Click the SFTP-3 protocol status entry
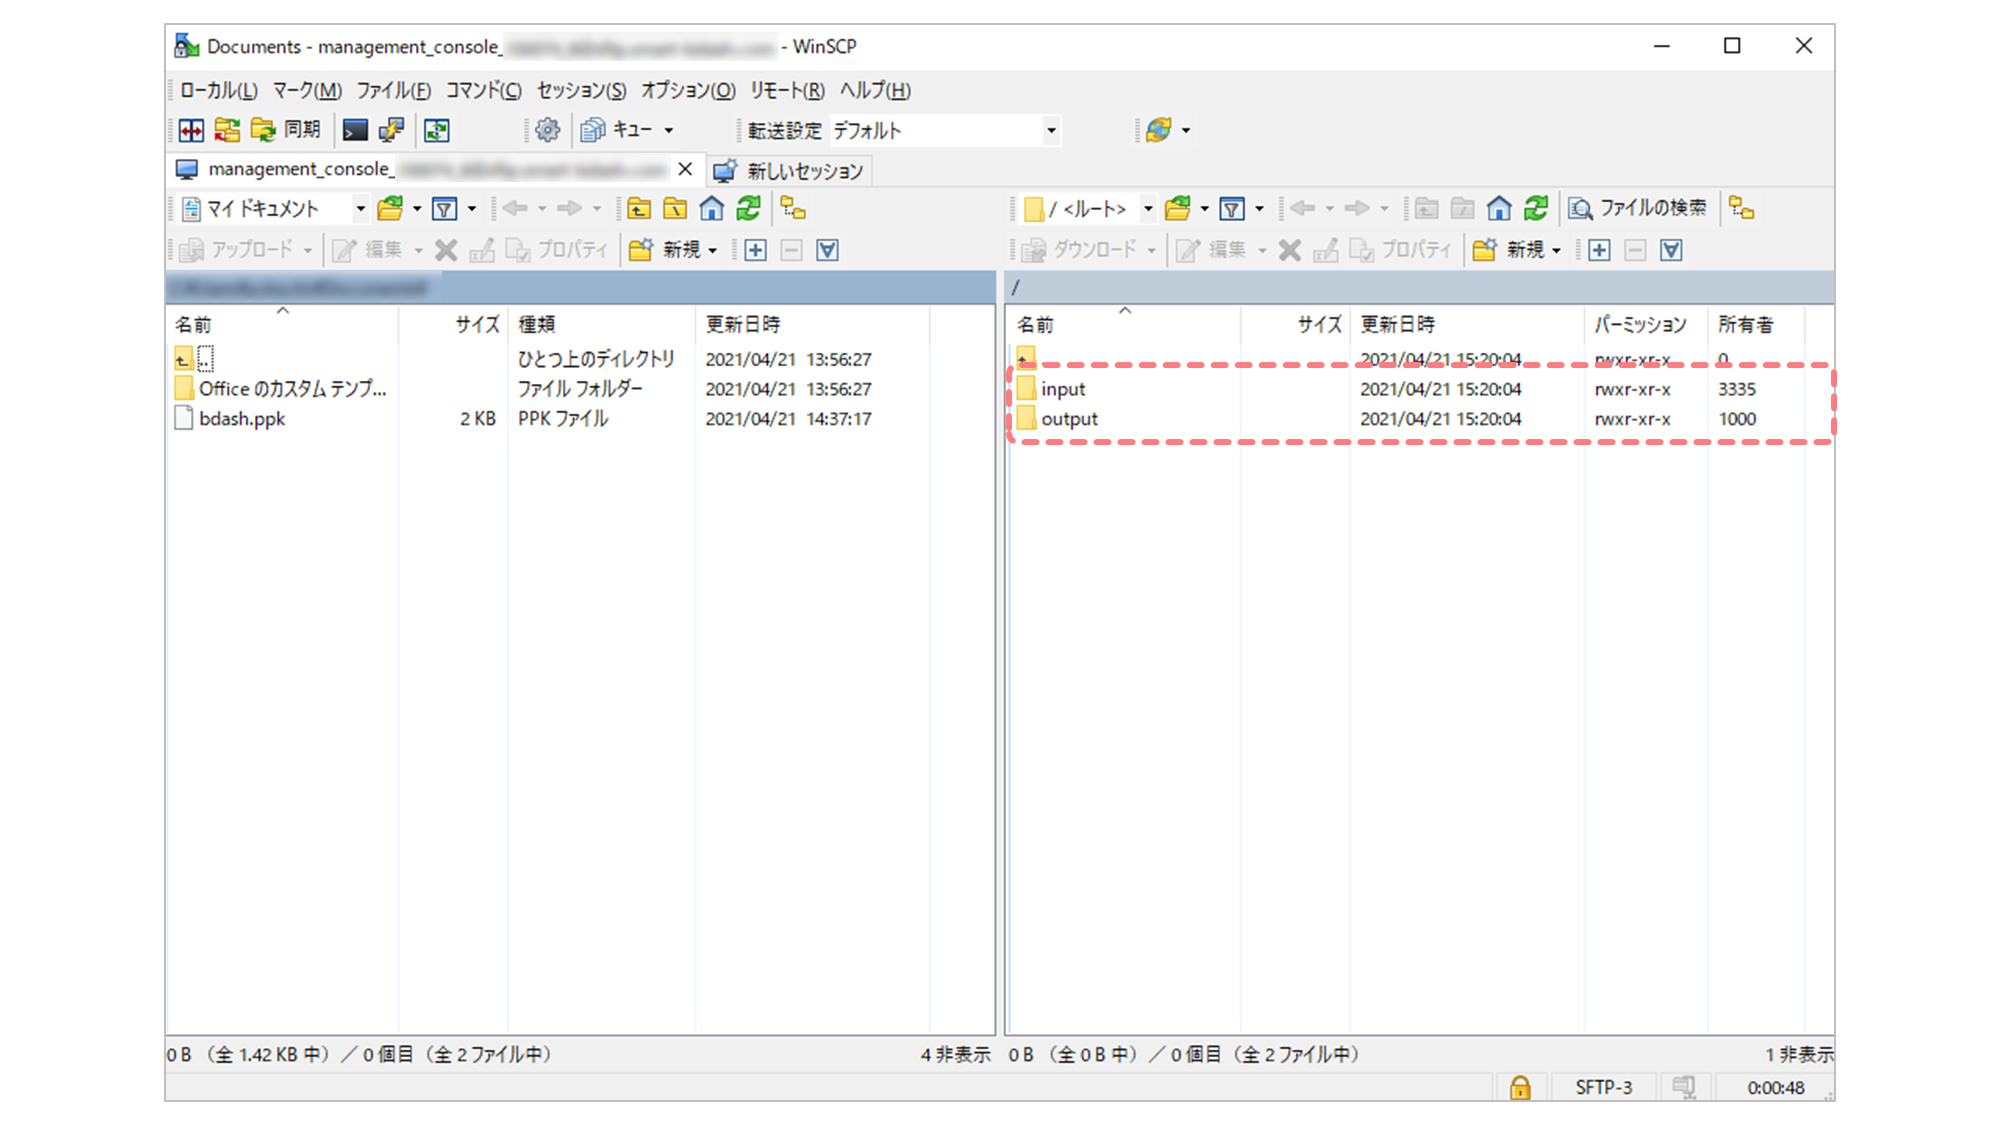 (x=1603, y=1088)
